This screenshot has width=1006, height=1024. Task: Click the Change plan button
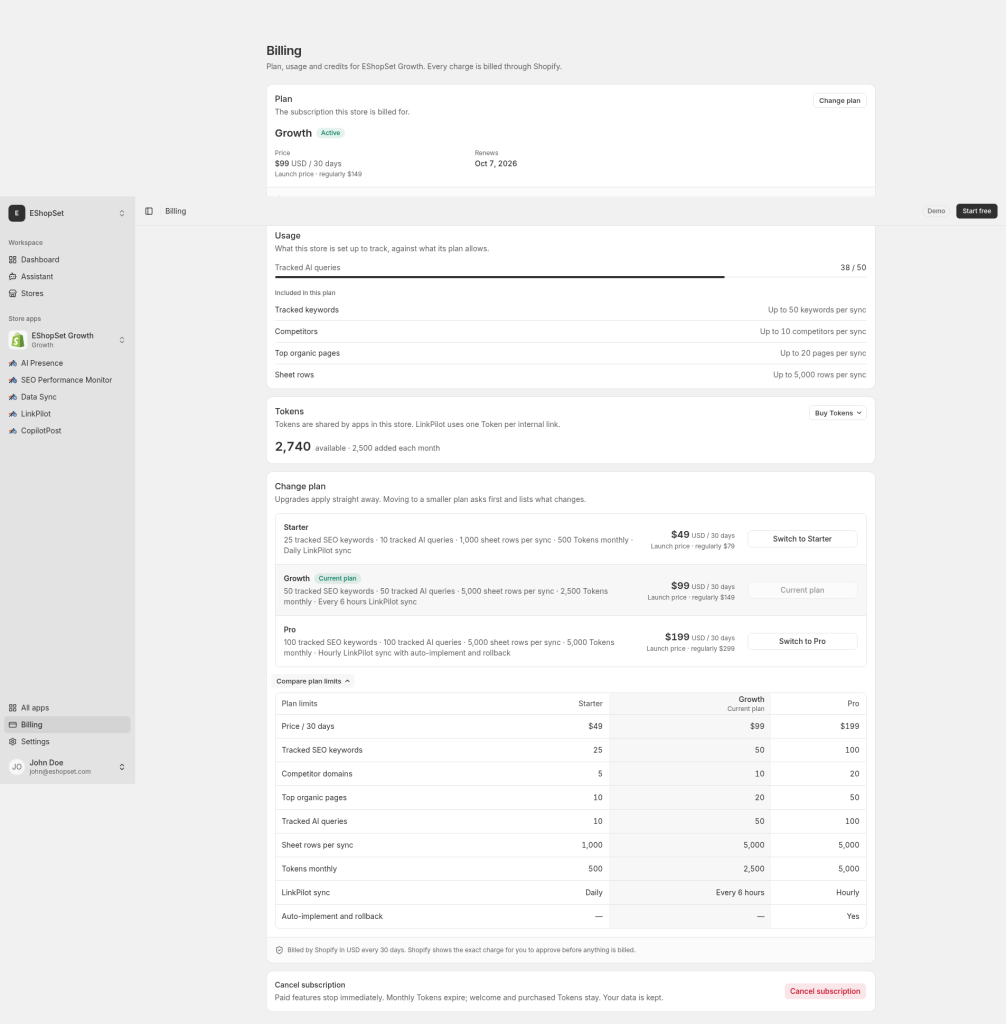tap(839, 101)
